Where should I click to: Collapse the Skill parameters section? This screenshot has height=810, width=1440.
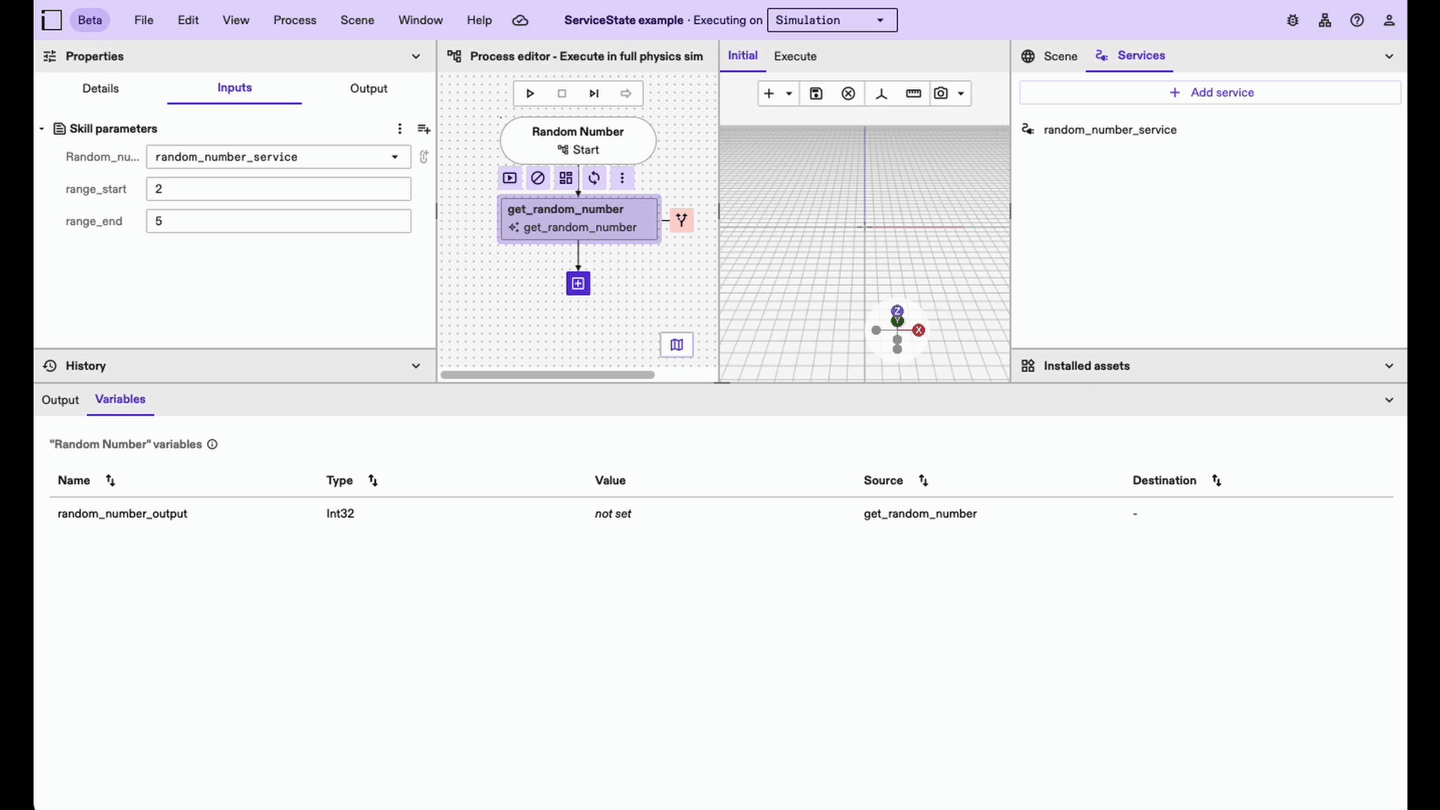coord(42,129)
